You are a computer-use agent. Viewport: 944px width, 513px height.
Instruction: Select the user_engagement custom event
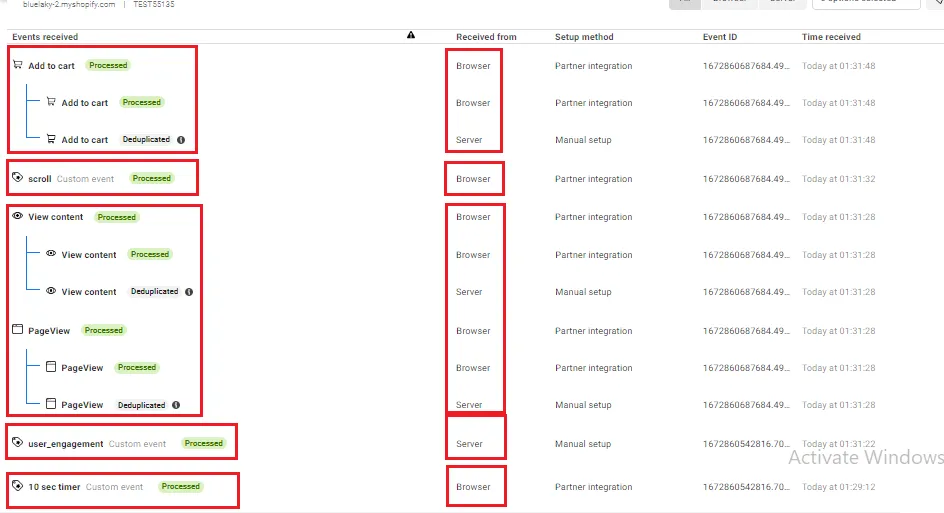(x=66, y=444)
